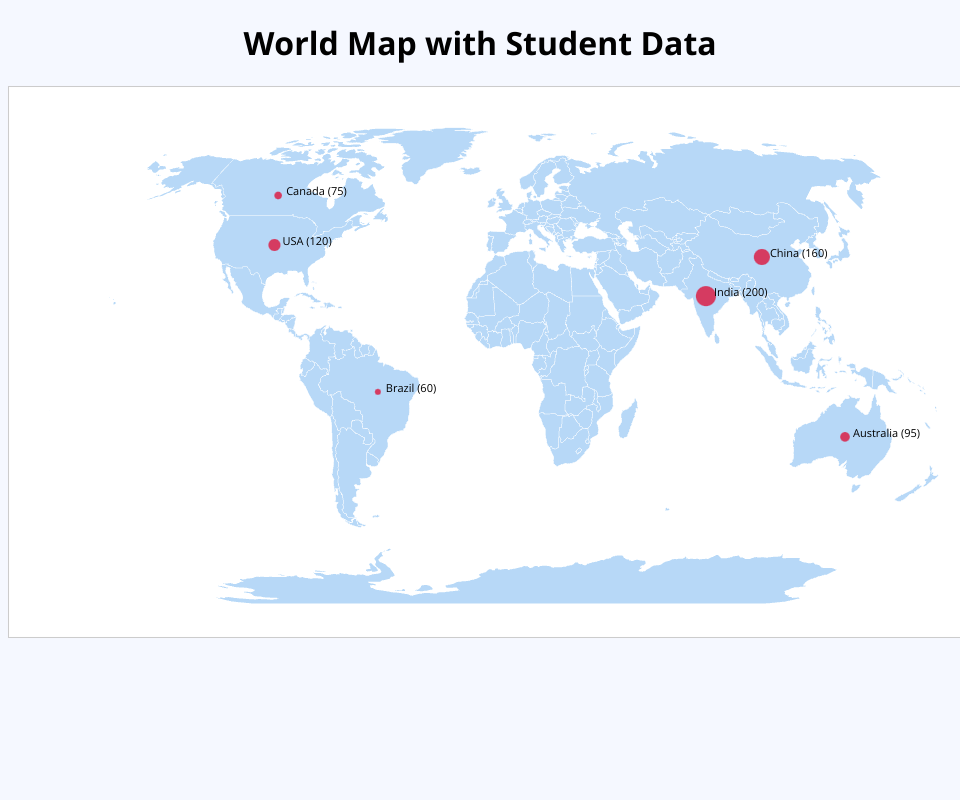This screenshot has height=800, width=960.
Task: Click the "Australia (95)" label
Action: [886, 433]
